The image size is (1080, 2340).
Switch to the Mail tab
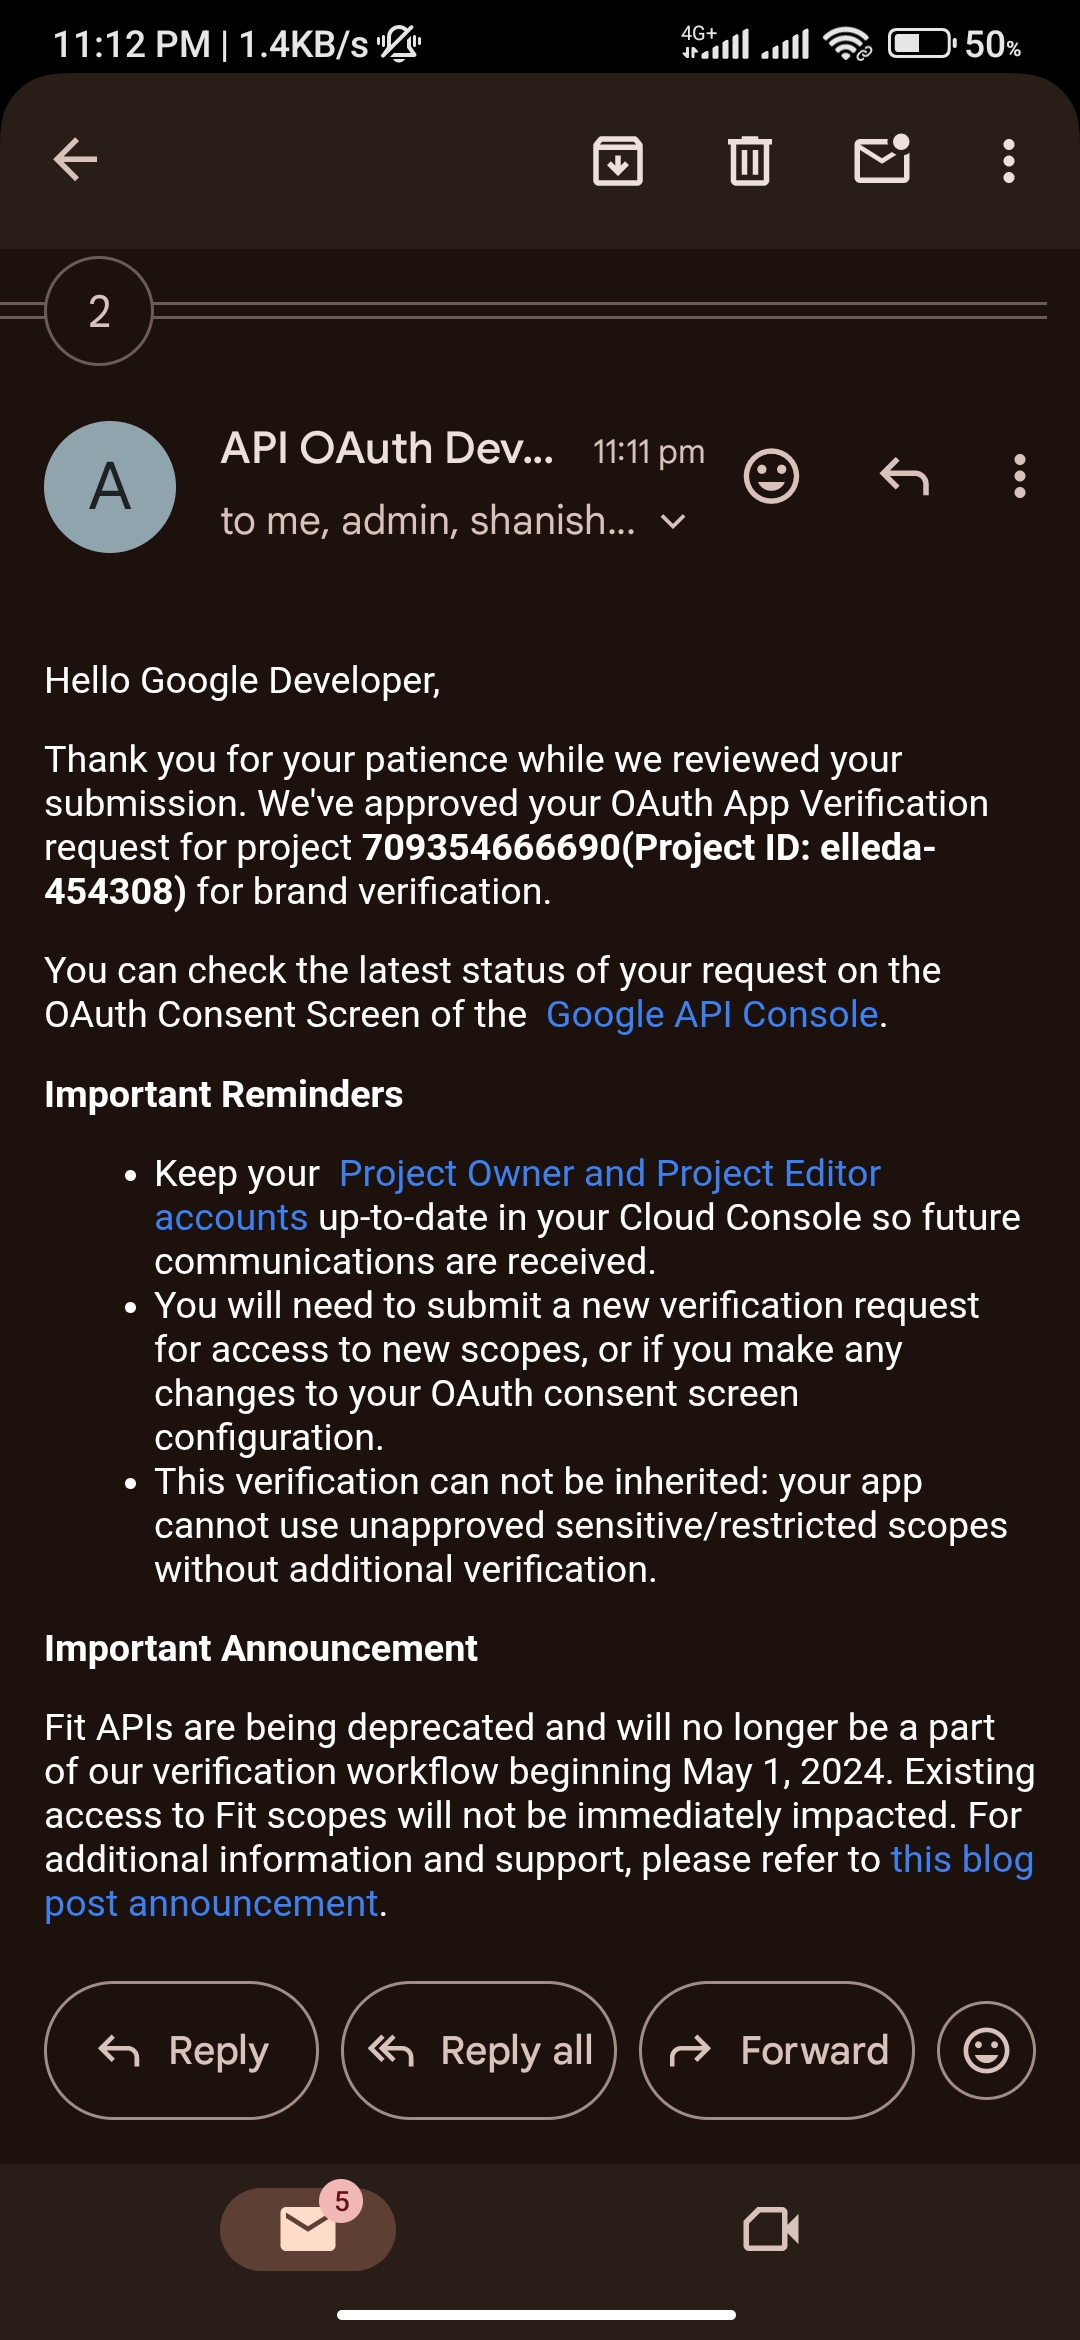308,2229
